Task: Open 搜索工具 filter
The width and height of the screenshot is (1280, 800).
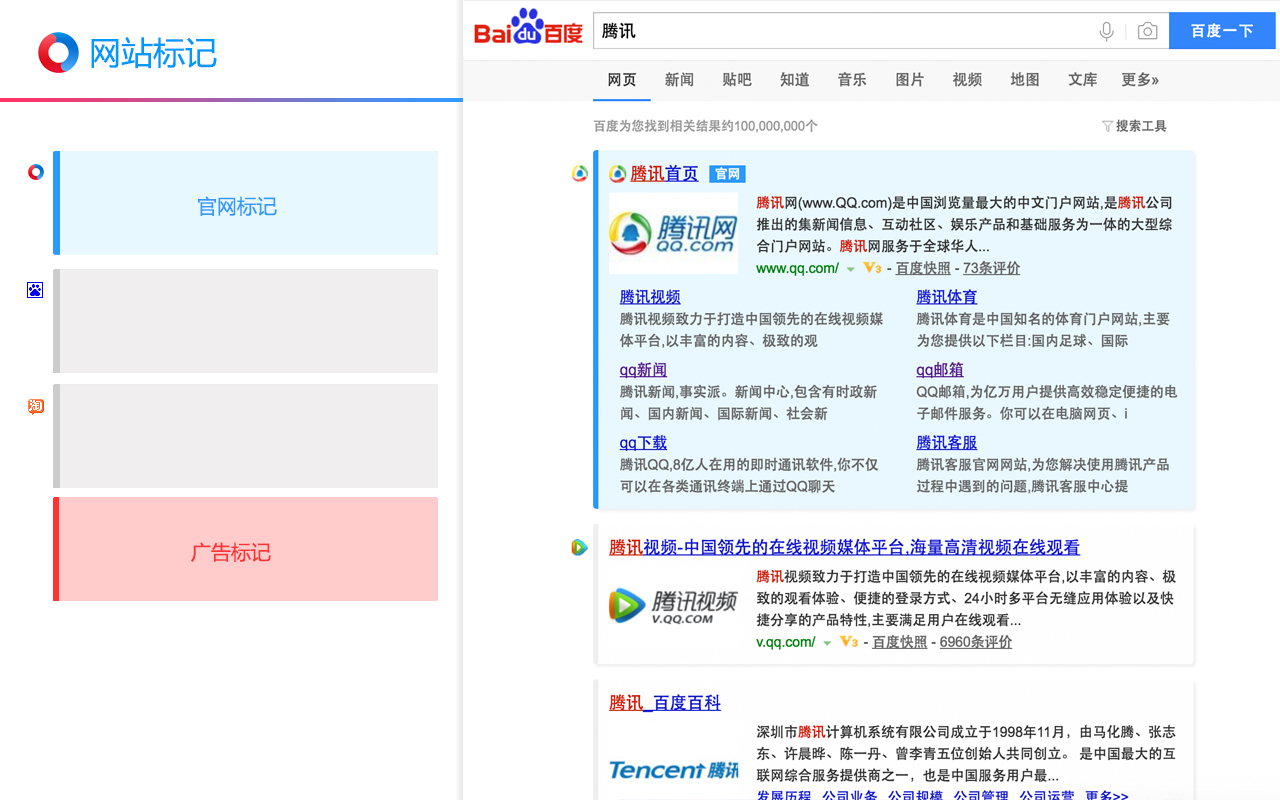Action: tap(1134, 126)
